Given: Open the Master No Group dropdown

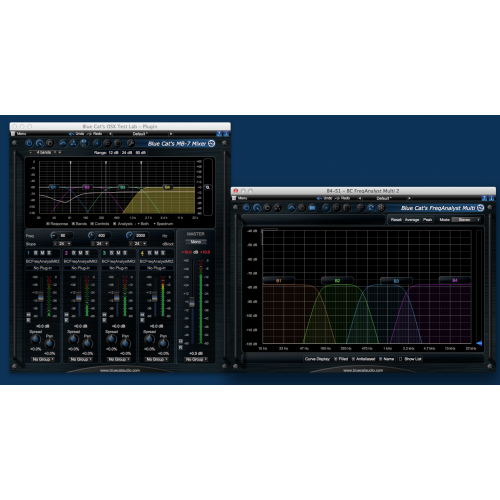Looking at the screenshot, I should click(x=196, y=359).
